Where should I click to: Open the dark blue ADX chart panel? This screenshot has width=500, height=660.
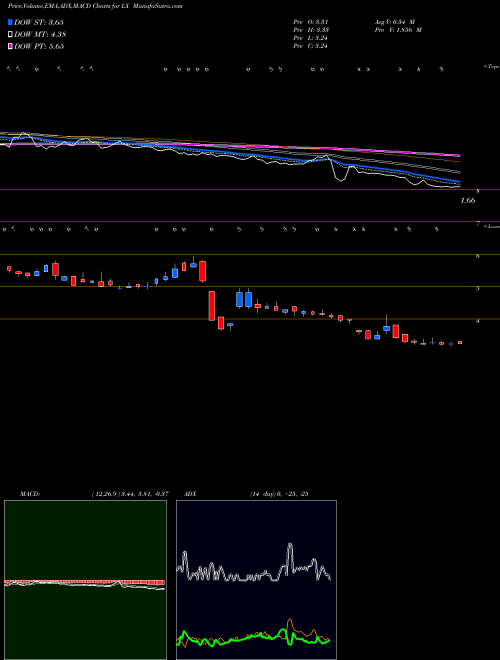click(256, 580)
